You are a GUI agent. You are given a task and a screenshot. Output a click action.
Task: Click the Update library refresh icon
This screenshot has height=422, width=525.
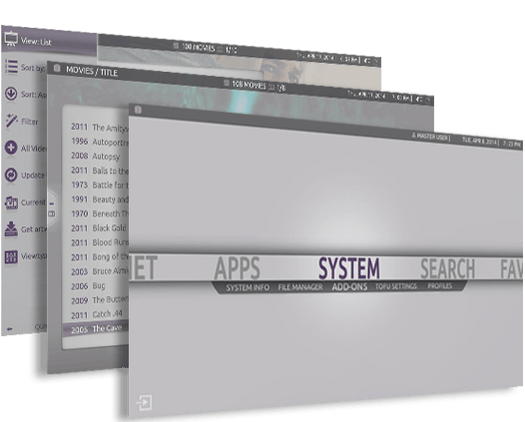[11, 175]
